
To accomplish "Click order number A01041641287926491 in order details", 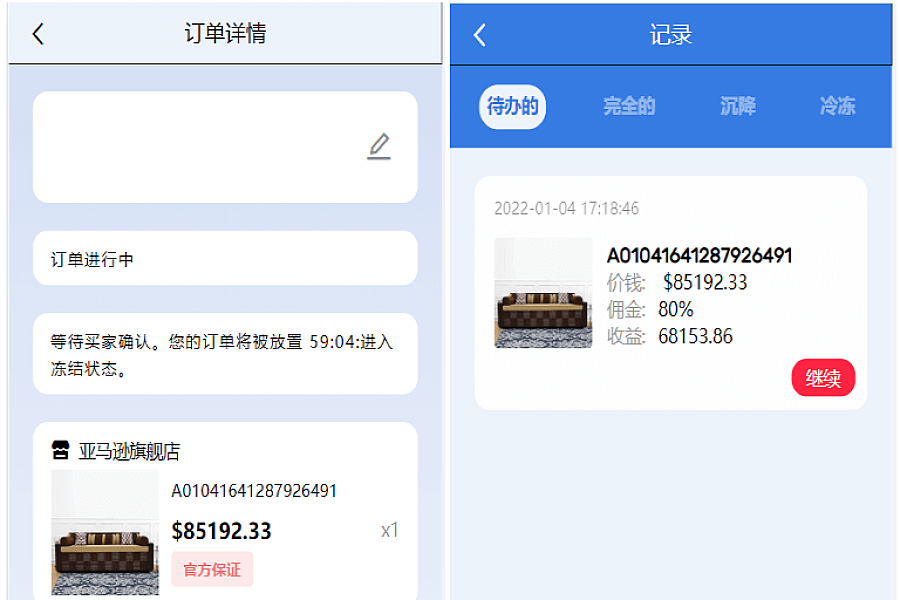I will (254, 491).
